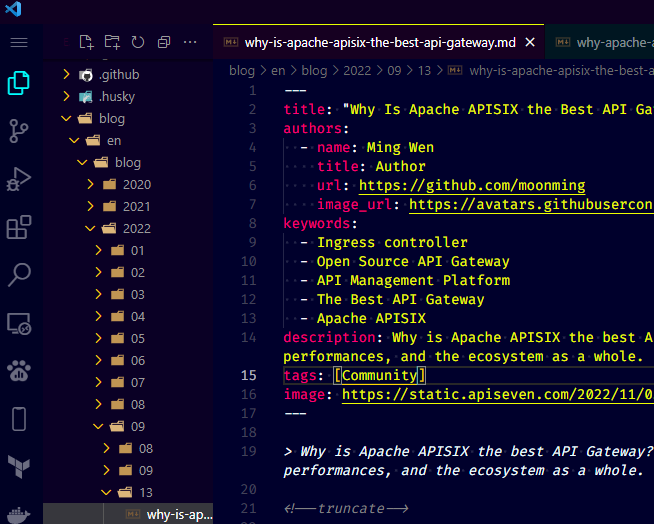Click the 'keywords' key on line 8
Screen dimensions: 654x524
point(317,223)
